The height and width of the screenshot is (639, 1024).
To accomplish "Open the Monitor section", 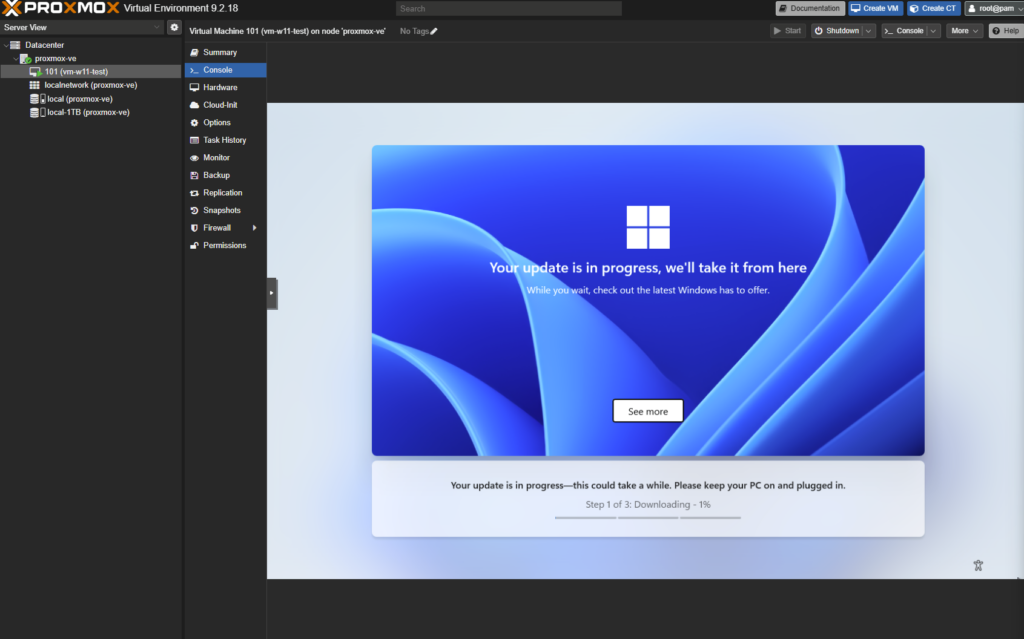I will tap(225, 158).
